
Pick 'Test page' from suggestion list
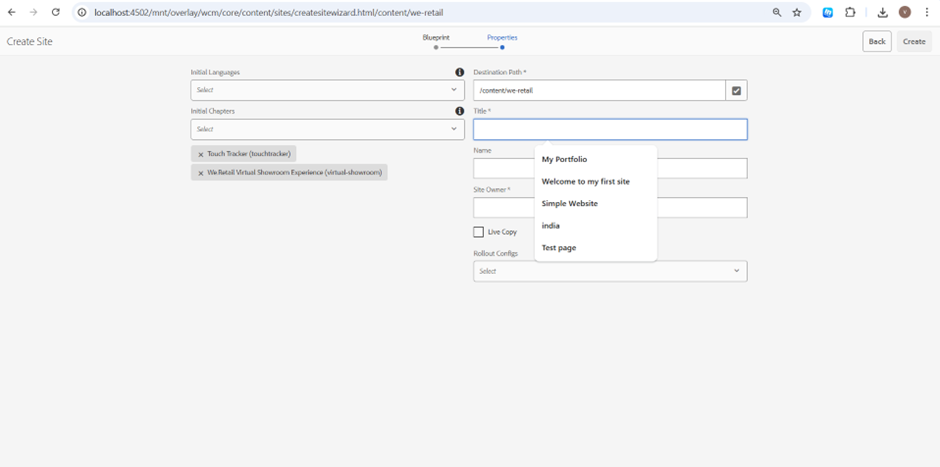coord(559,247)
